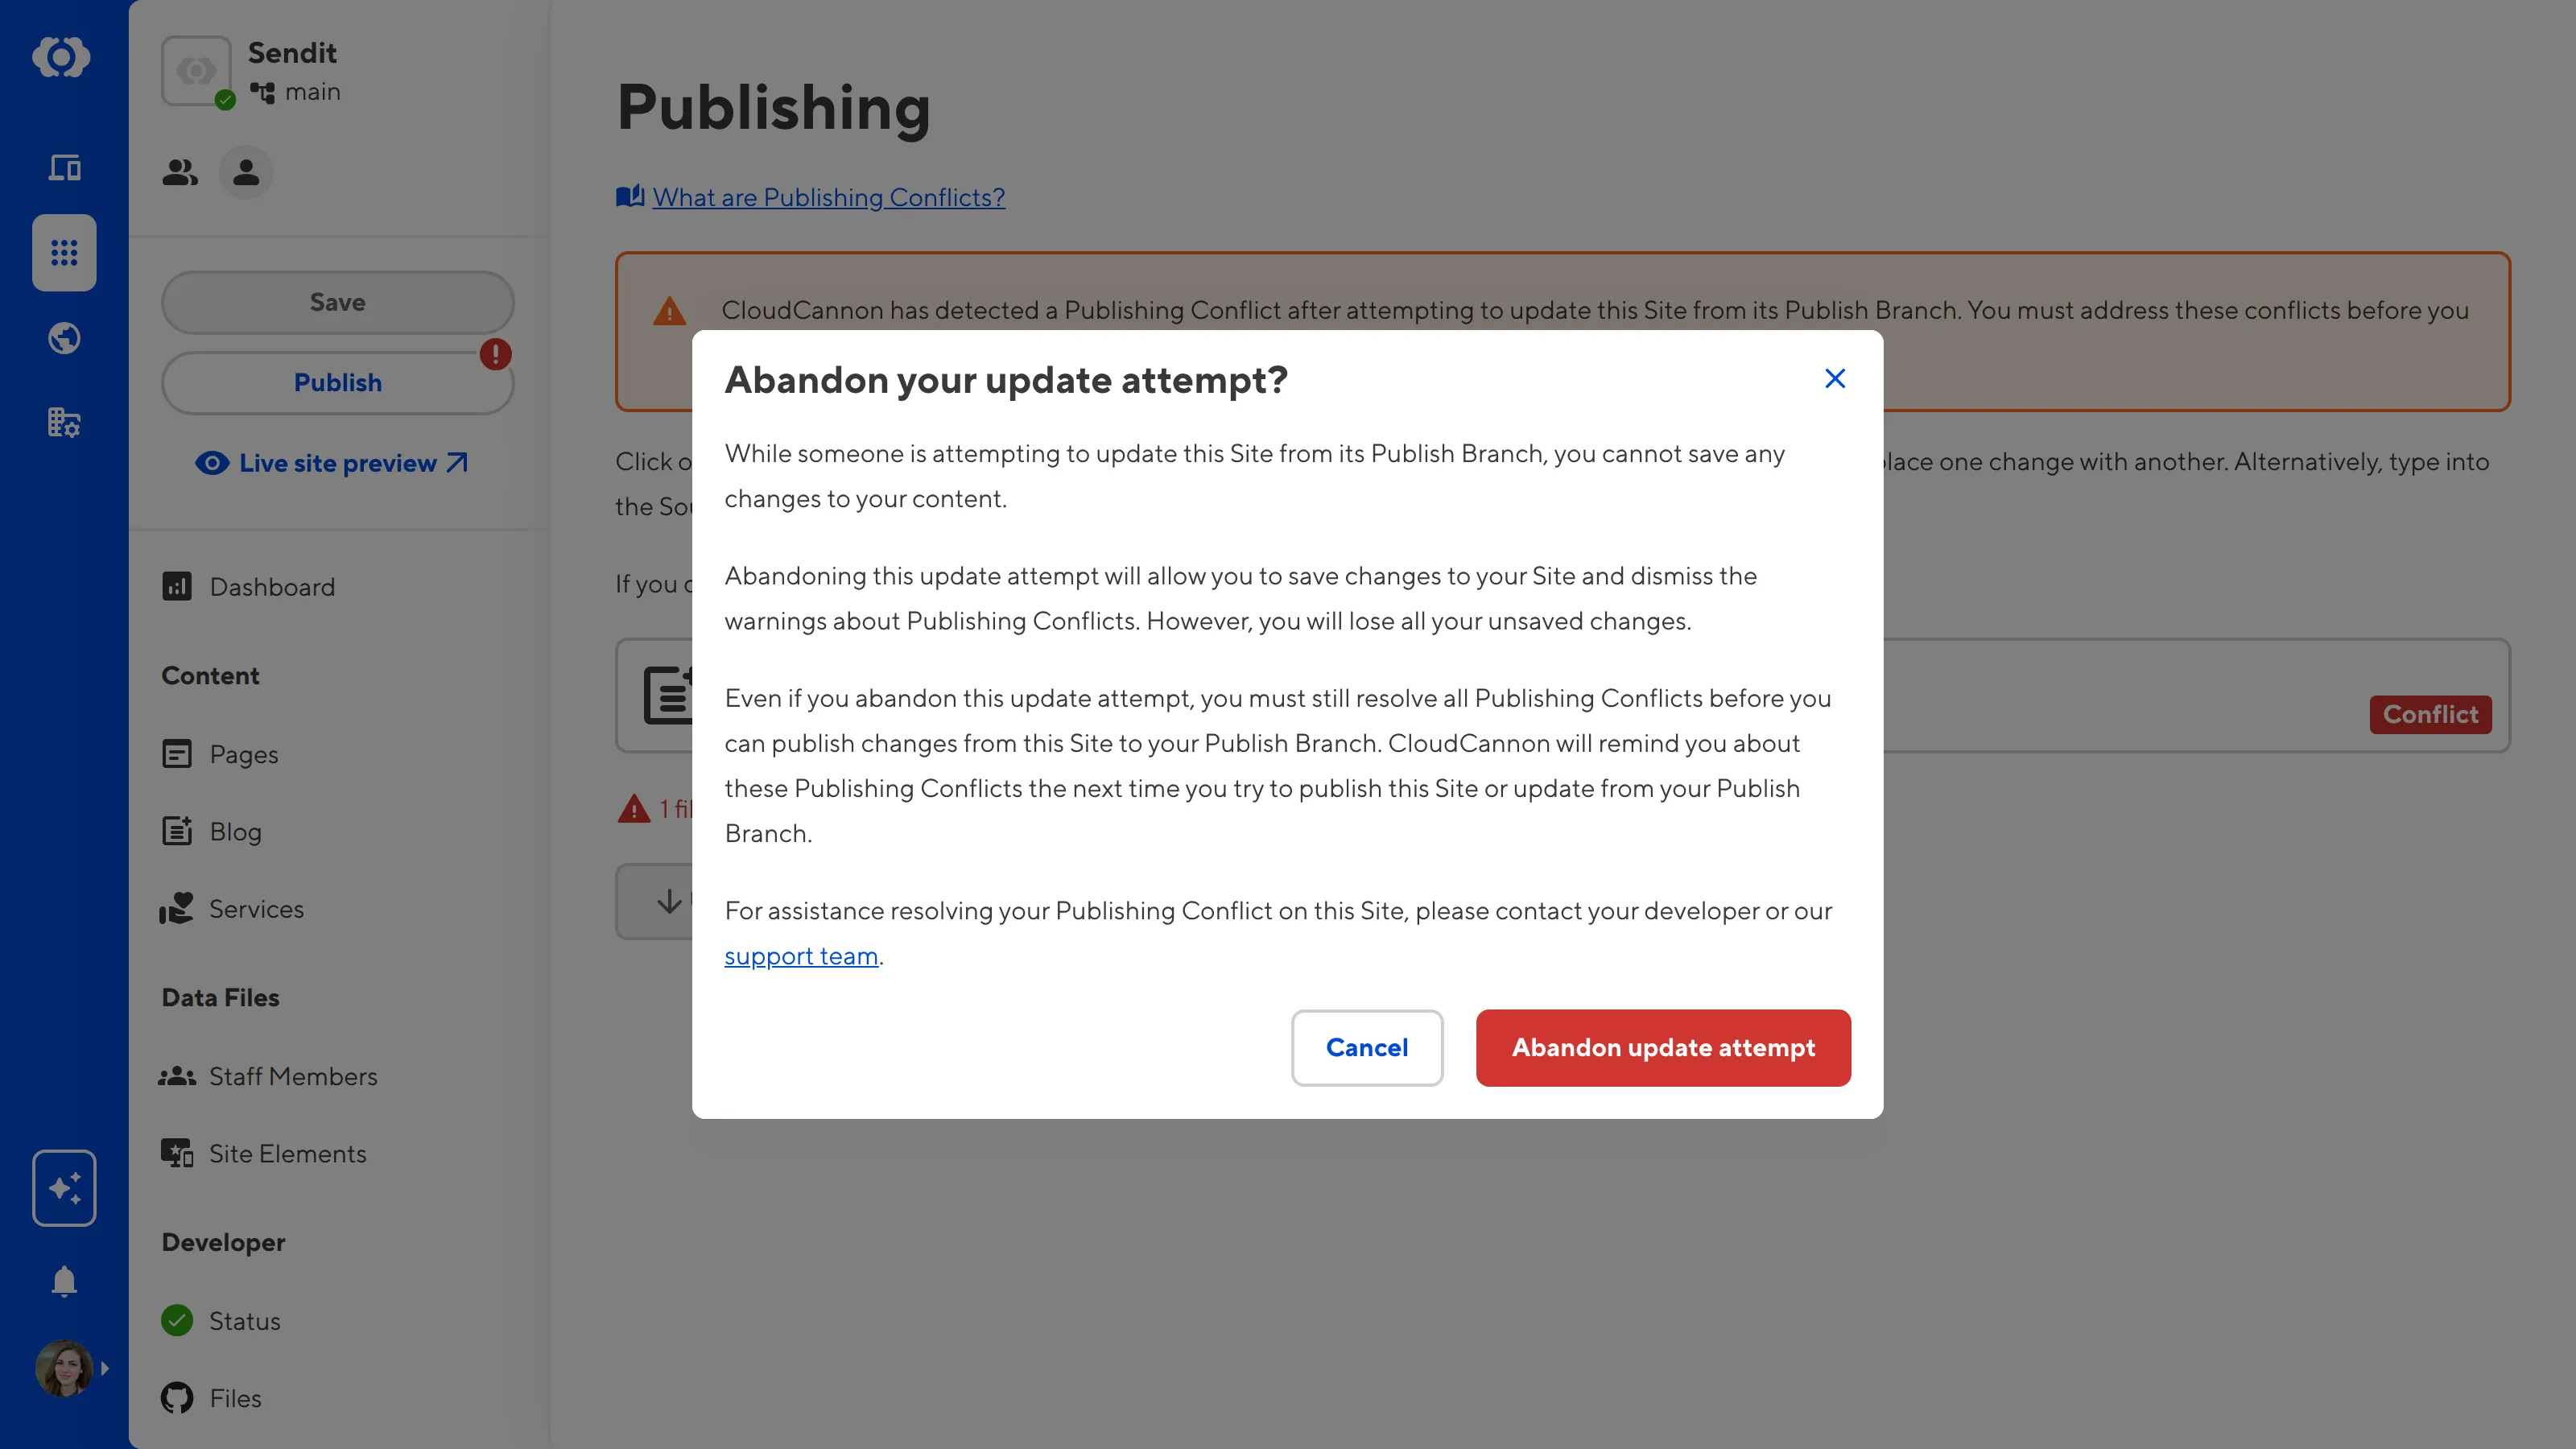Image resolution: width=2576 pixels, height=1449 pixels.
Task: Close the Abandon update dialog
Action: [1834, 378]
